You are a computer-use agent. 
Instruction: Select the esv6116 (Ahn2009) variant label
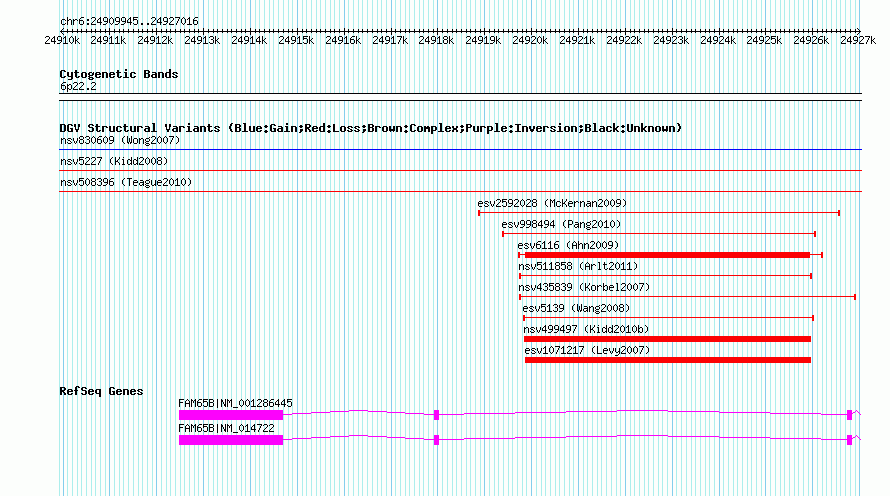[568, 245]
